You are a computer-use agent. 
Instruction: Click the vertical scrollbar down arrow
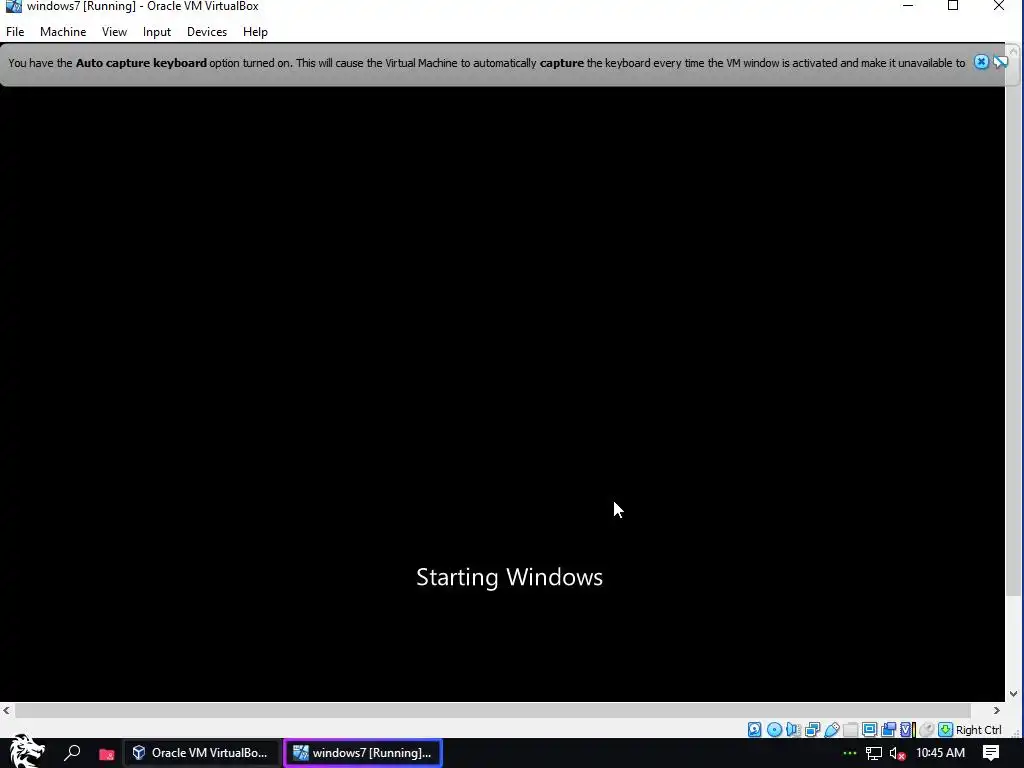click(x=1014, y=694)
